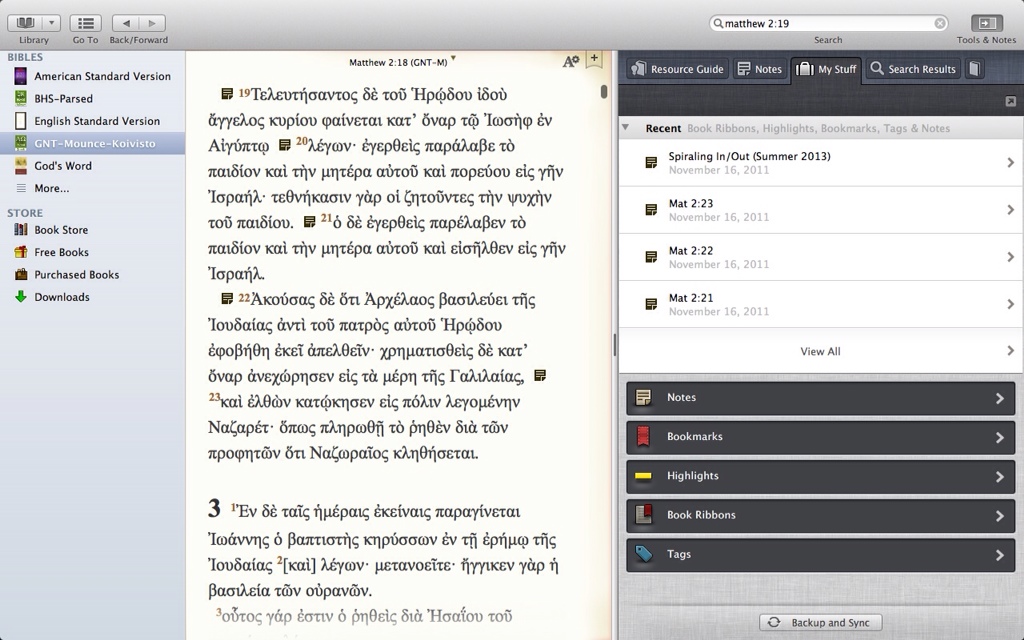The image size is (1024, 640).
Task: Switch to the Search Results tab
Action: (x=912, y=69)
